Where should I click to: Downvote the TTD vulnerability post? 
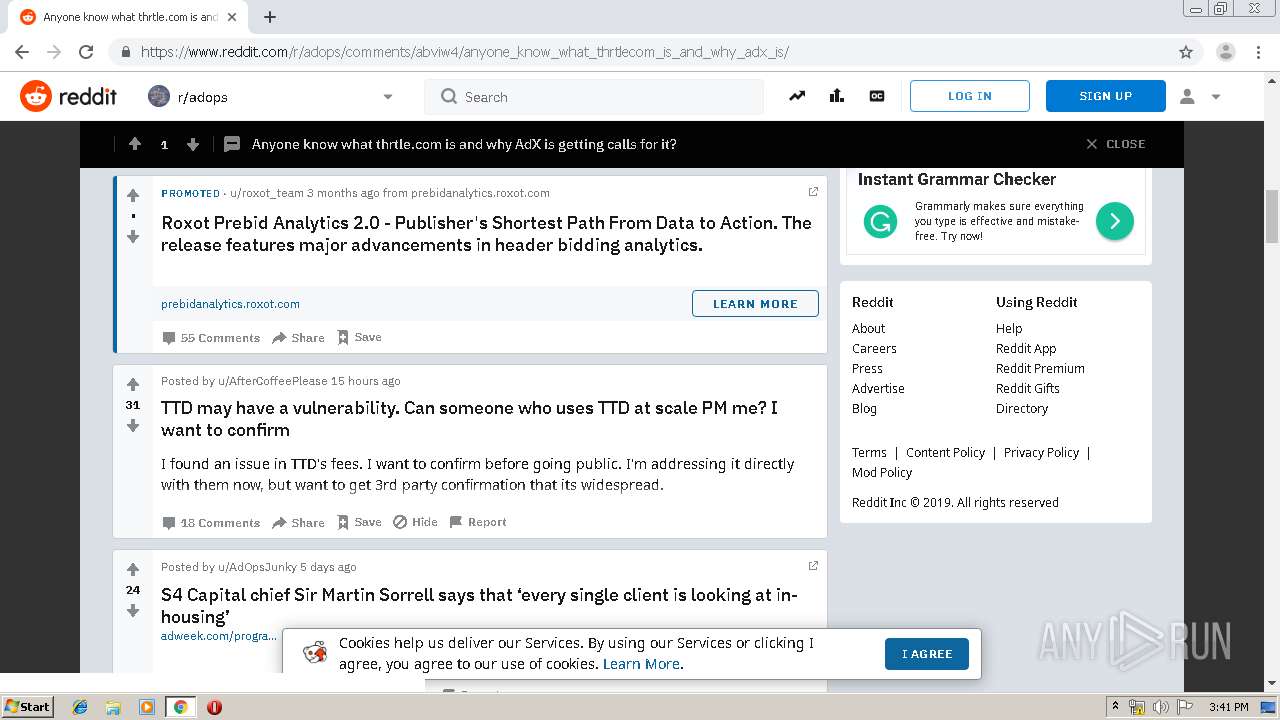pyautogui.click(x=133, y=426)
